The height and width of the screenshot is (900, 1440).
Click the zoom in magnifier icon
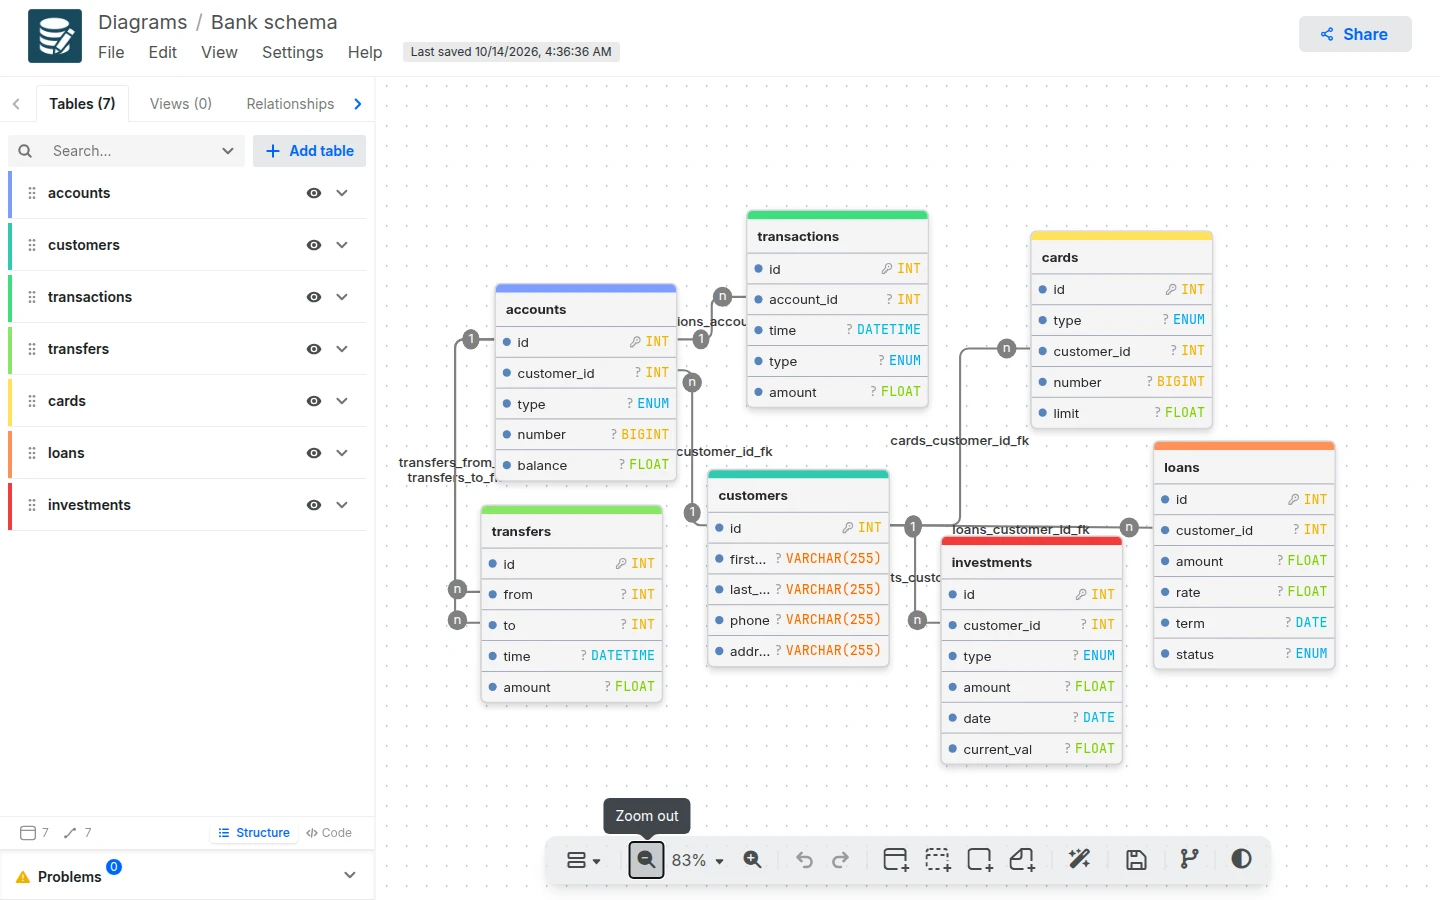[753, 859]
